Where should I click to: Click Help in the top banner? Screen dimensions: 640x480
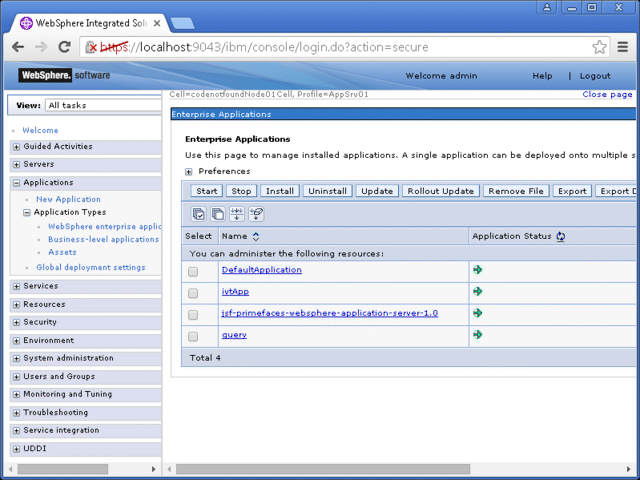click(542, 76)
